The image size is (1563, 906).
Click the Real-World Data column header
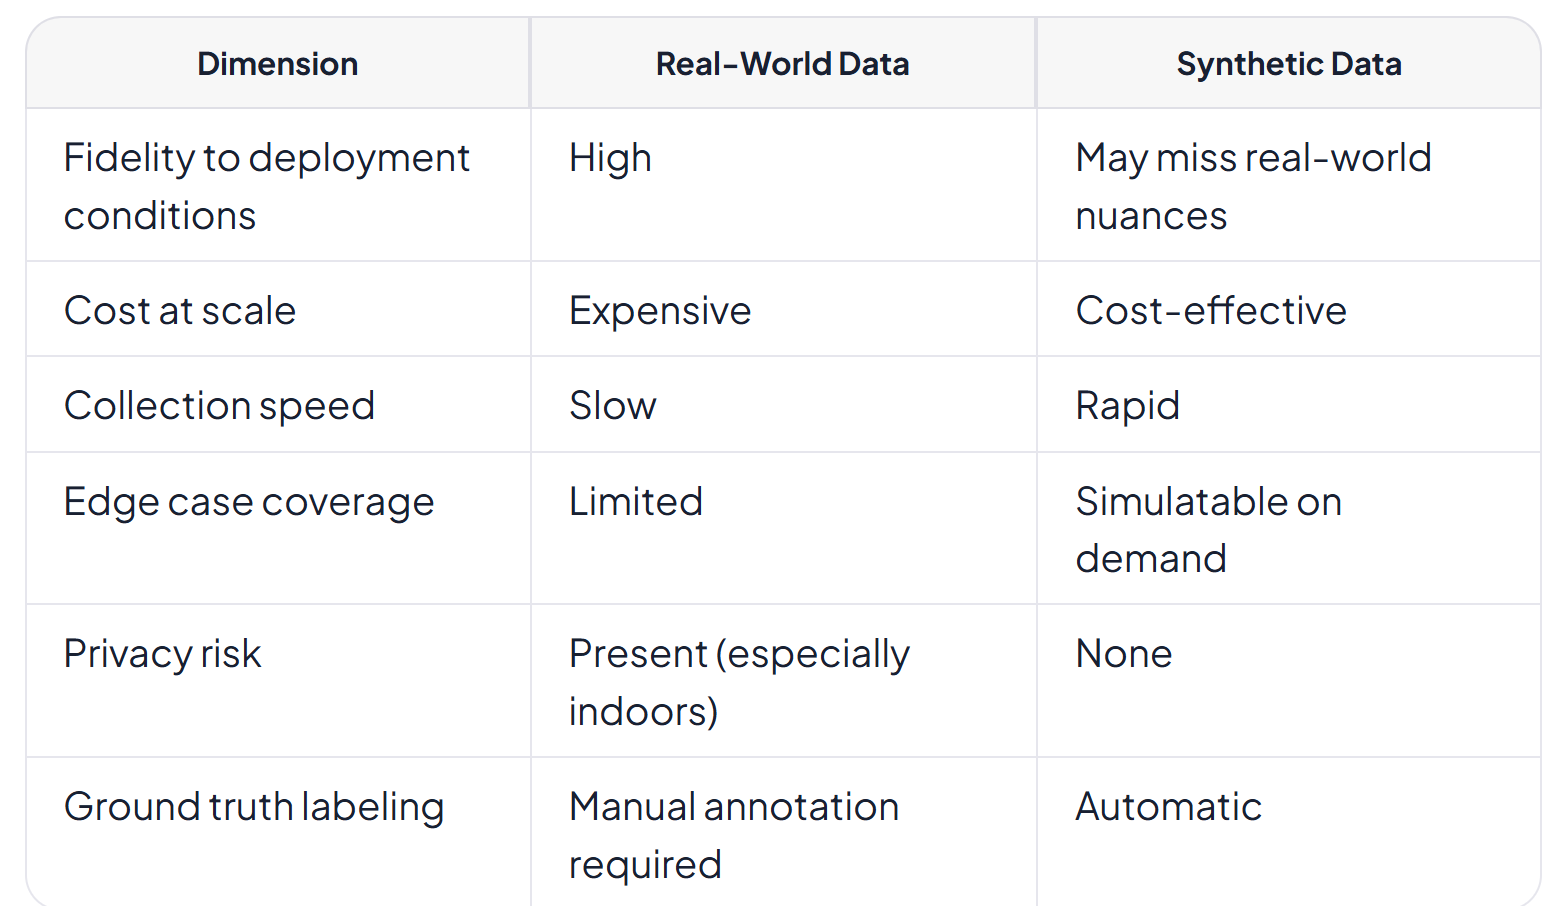pyautogui.click(x=783, y=64)
